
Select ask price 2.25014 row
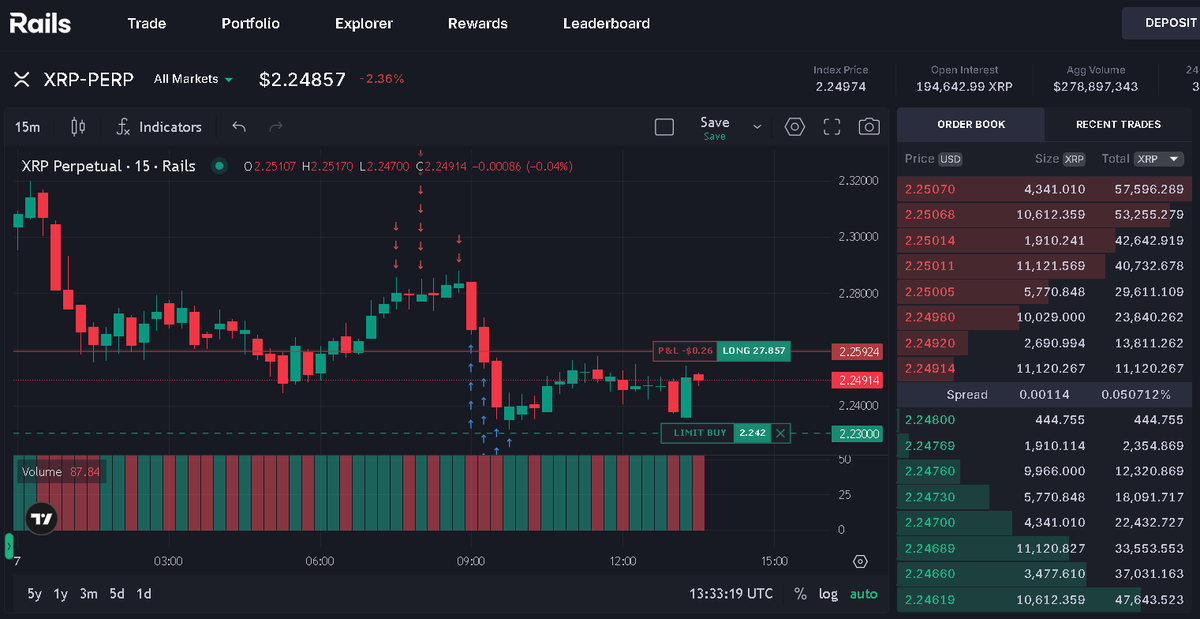pos(1044,240)
